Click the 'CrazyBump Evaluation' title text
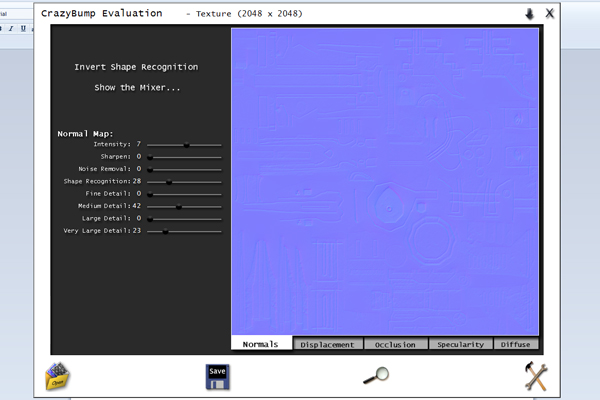The image size is (600, 400). pos(102,13)
